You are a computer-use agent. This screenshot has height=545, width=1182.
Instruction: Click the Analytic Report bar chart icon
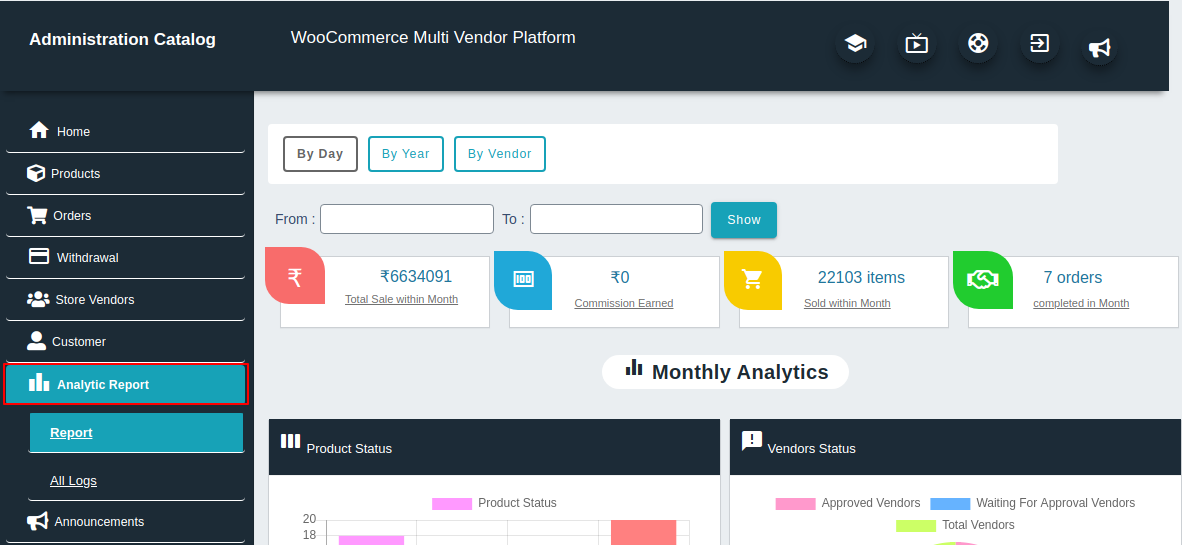pos(38,383)
